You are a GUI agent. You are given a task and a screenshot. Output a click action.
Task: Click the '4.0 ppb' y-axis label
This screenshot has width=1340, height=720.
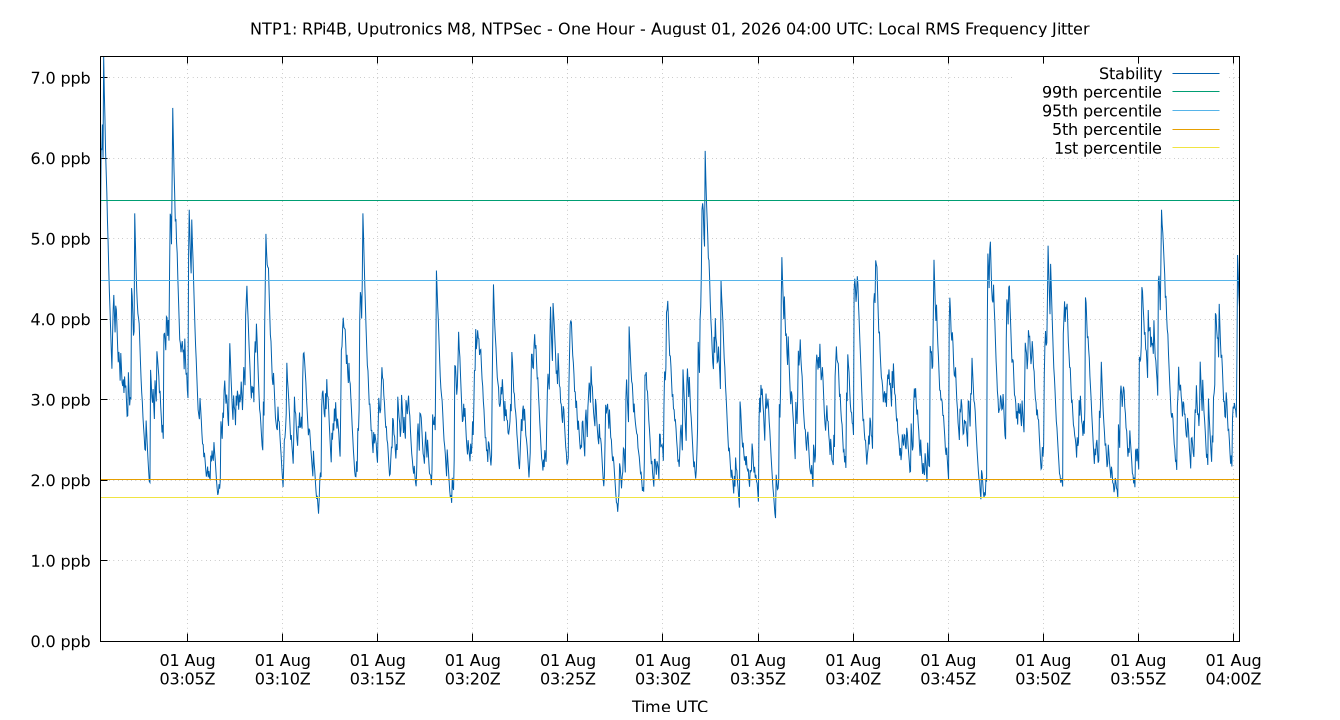pos(62,319)
